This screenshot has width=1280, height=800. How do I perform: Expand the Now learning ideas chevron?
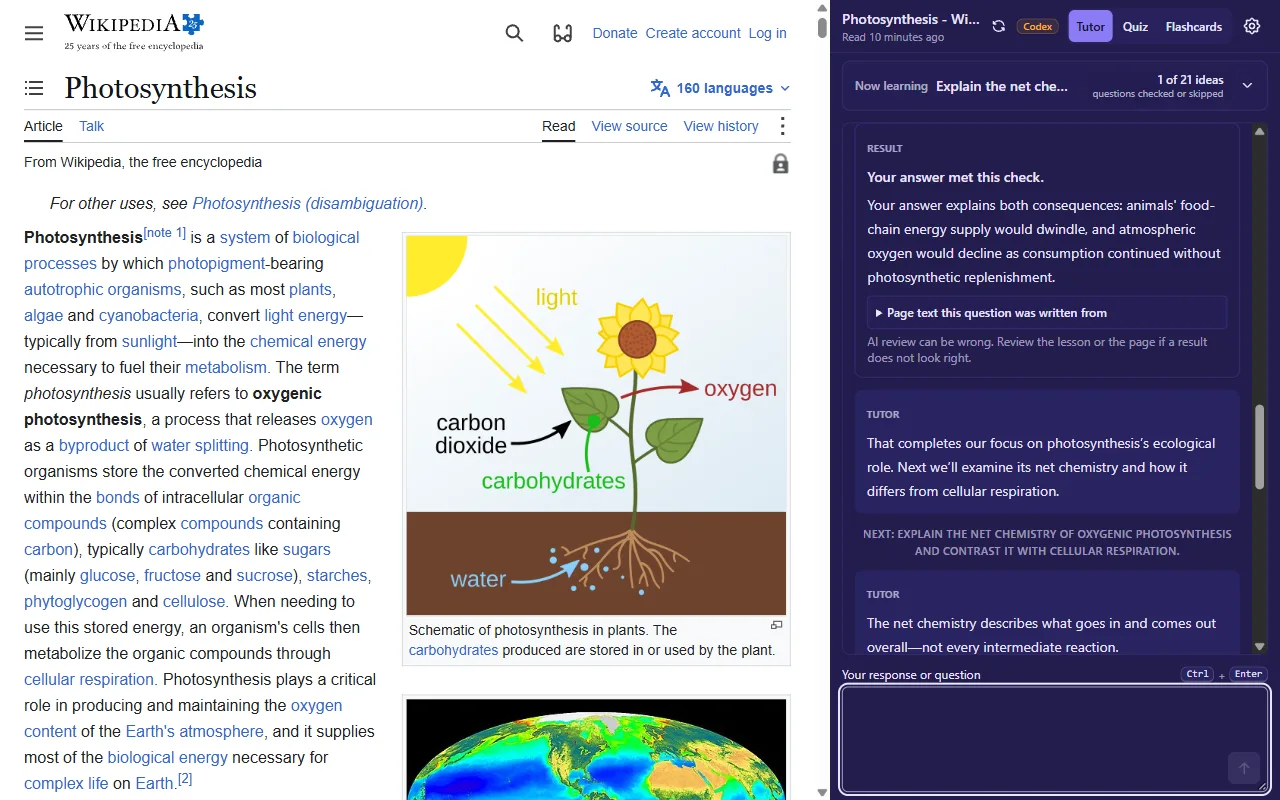(x=1247, y=86)
